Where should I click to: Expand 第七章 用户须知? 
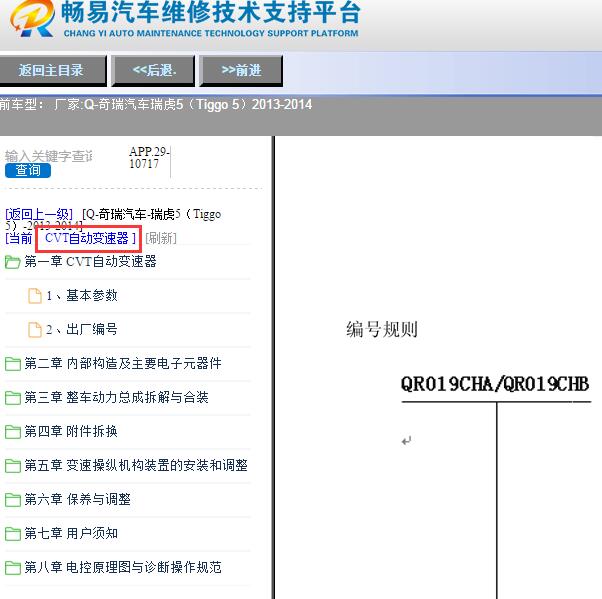point(71,533)
